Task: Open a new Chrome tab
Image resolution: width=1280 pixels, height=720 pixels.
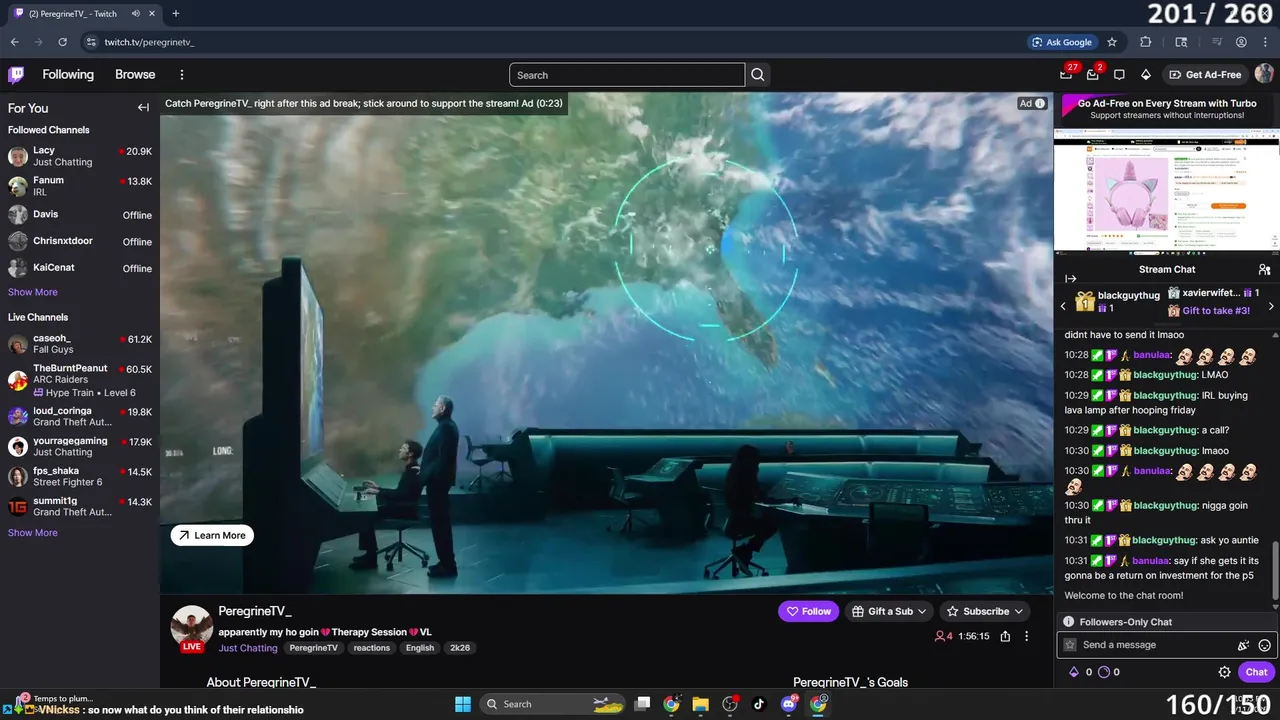Action: pyautogui.click(x=176, y=14)
